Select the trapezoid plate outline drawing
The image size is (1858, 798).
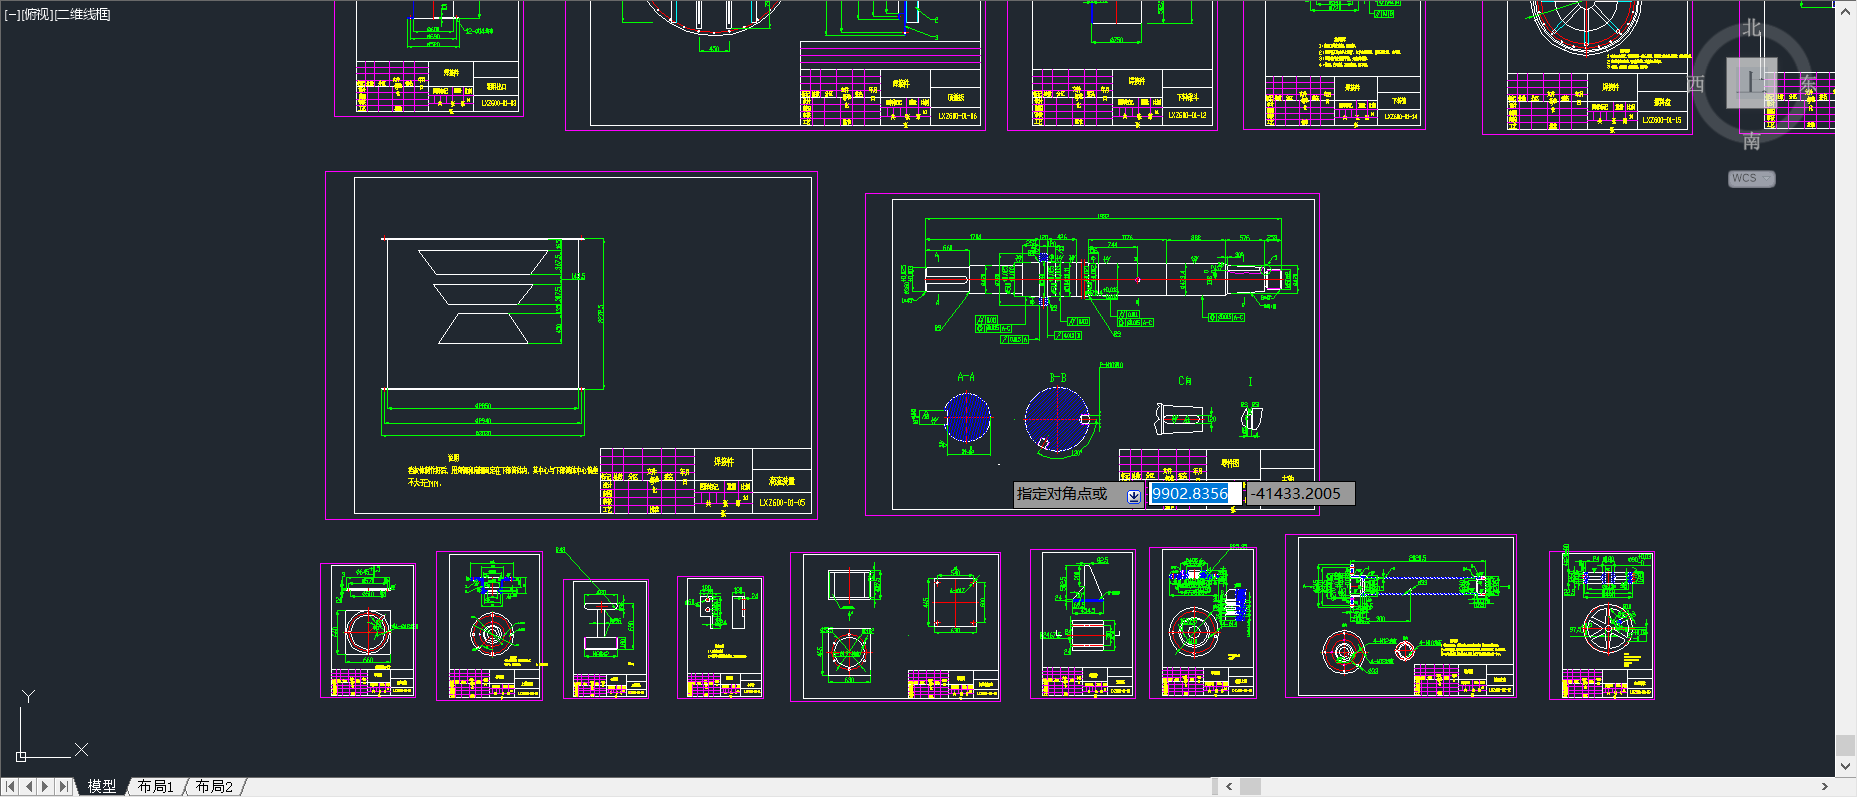483,297
